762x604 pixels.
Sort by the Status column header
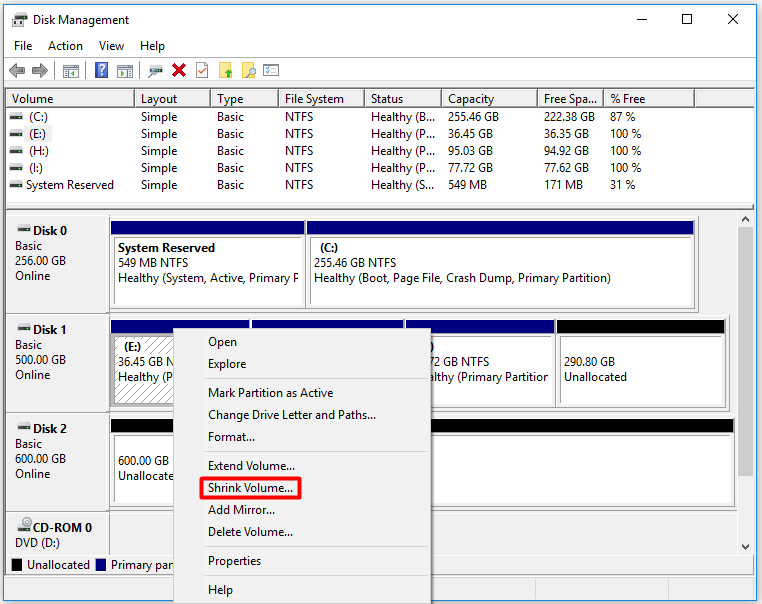403,99
